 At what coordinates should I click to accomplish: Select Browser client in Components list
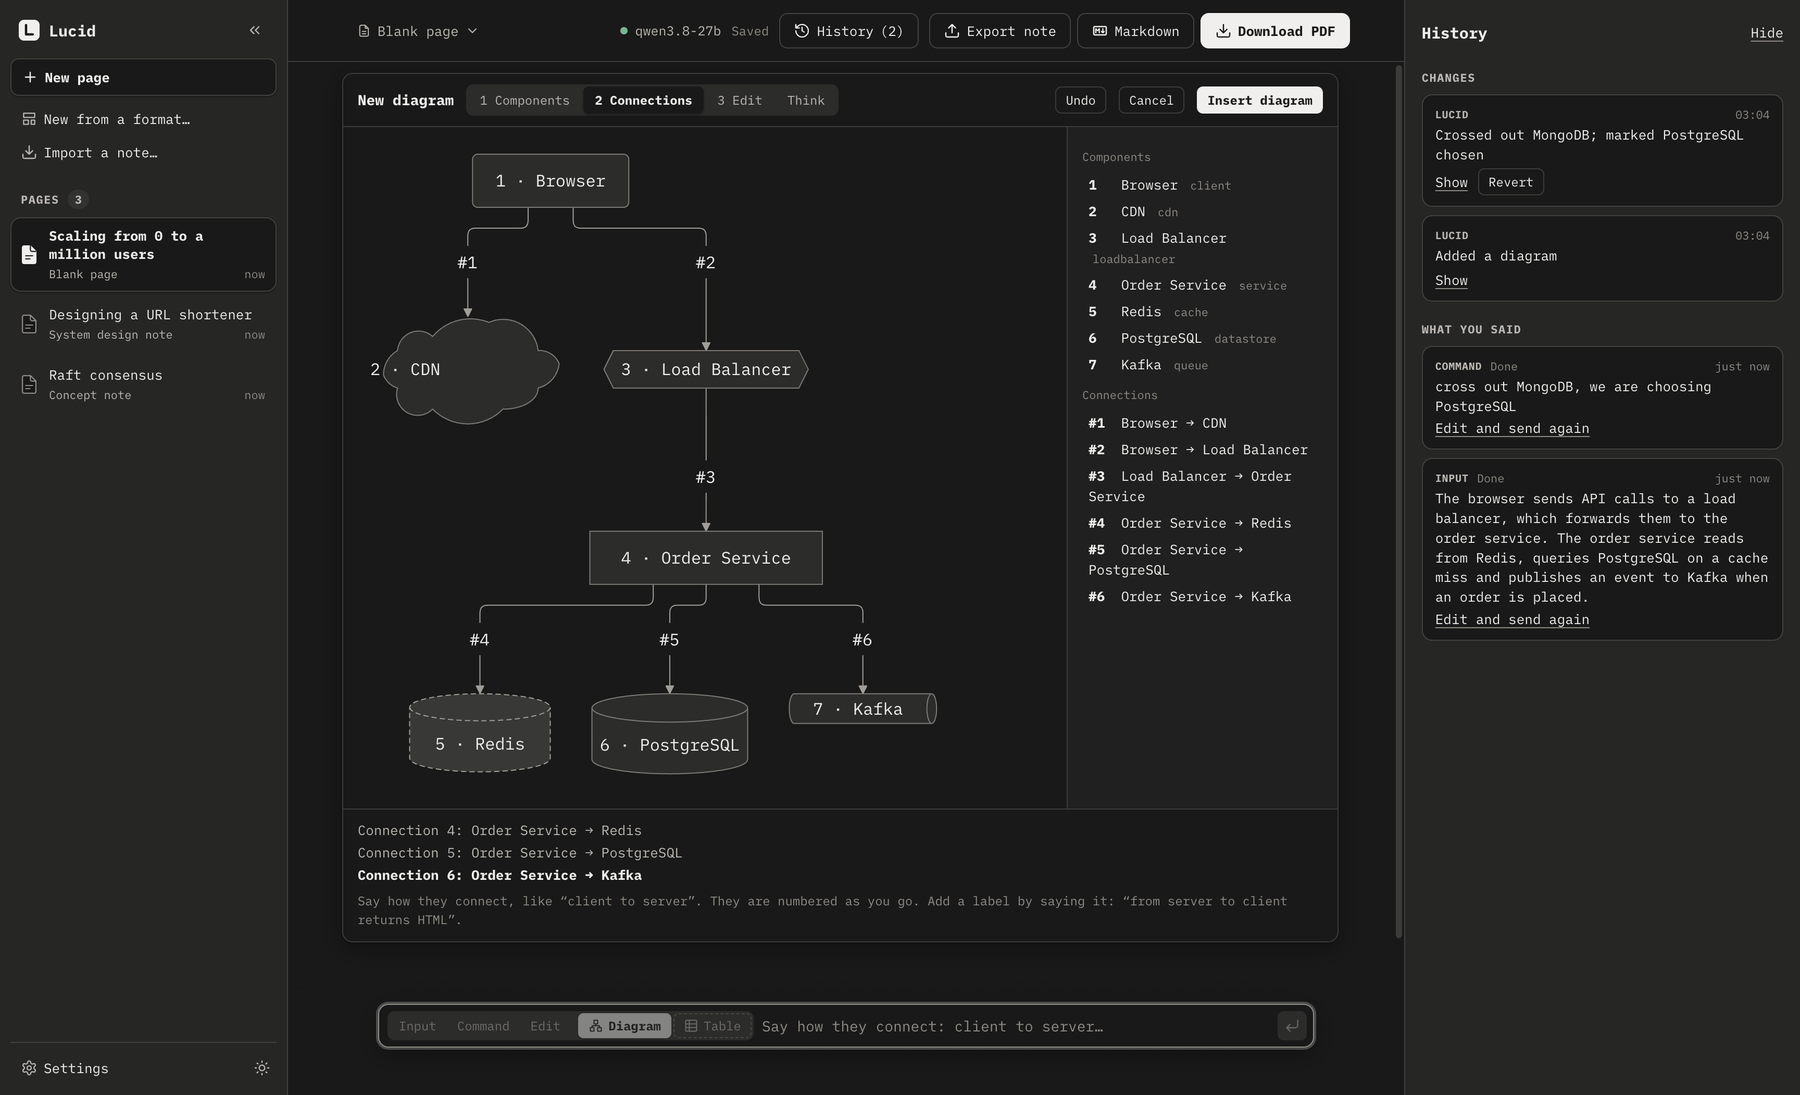coord(1200,185)
